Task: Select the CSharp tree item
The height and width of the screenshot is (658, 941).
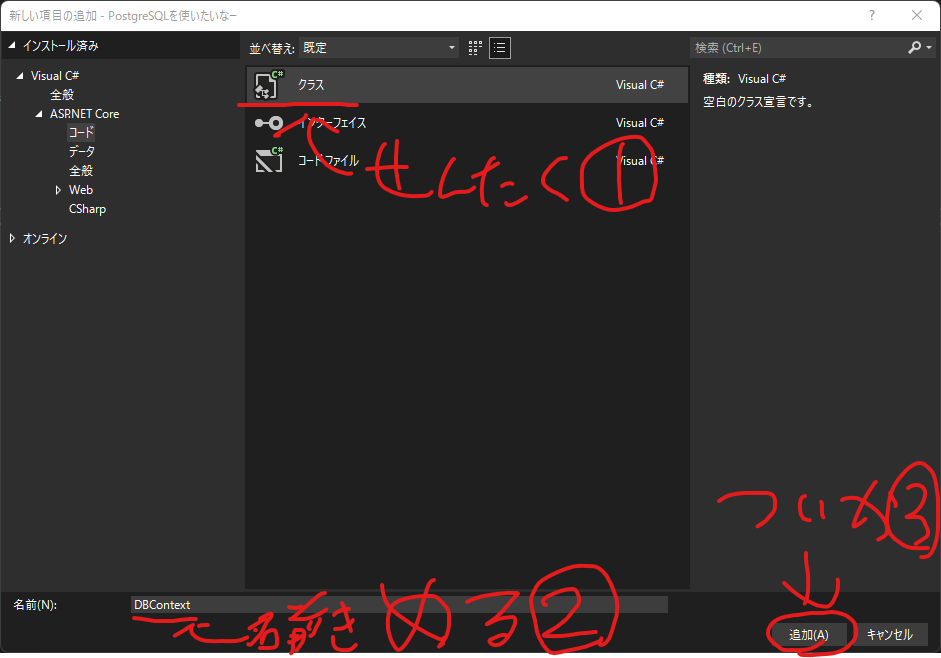Action: (87, 208)
